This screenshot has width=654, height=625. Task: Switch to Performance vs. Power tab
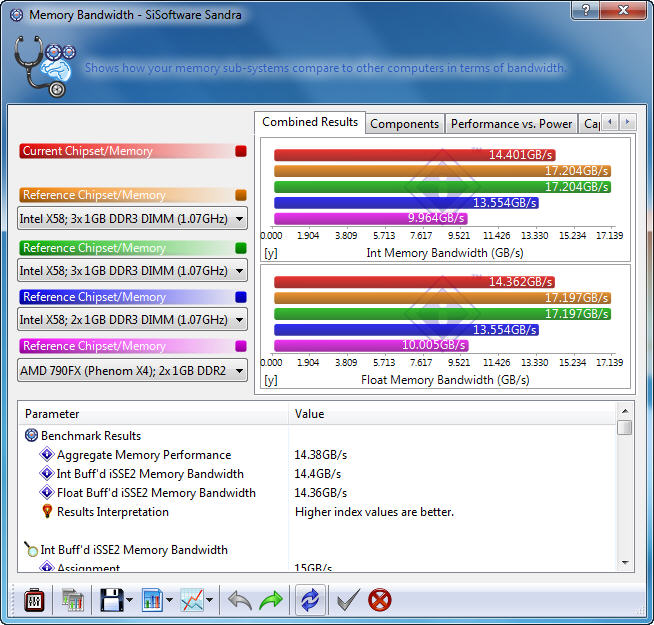pos(511,124)
